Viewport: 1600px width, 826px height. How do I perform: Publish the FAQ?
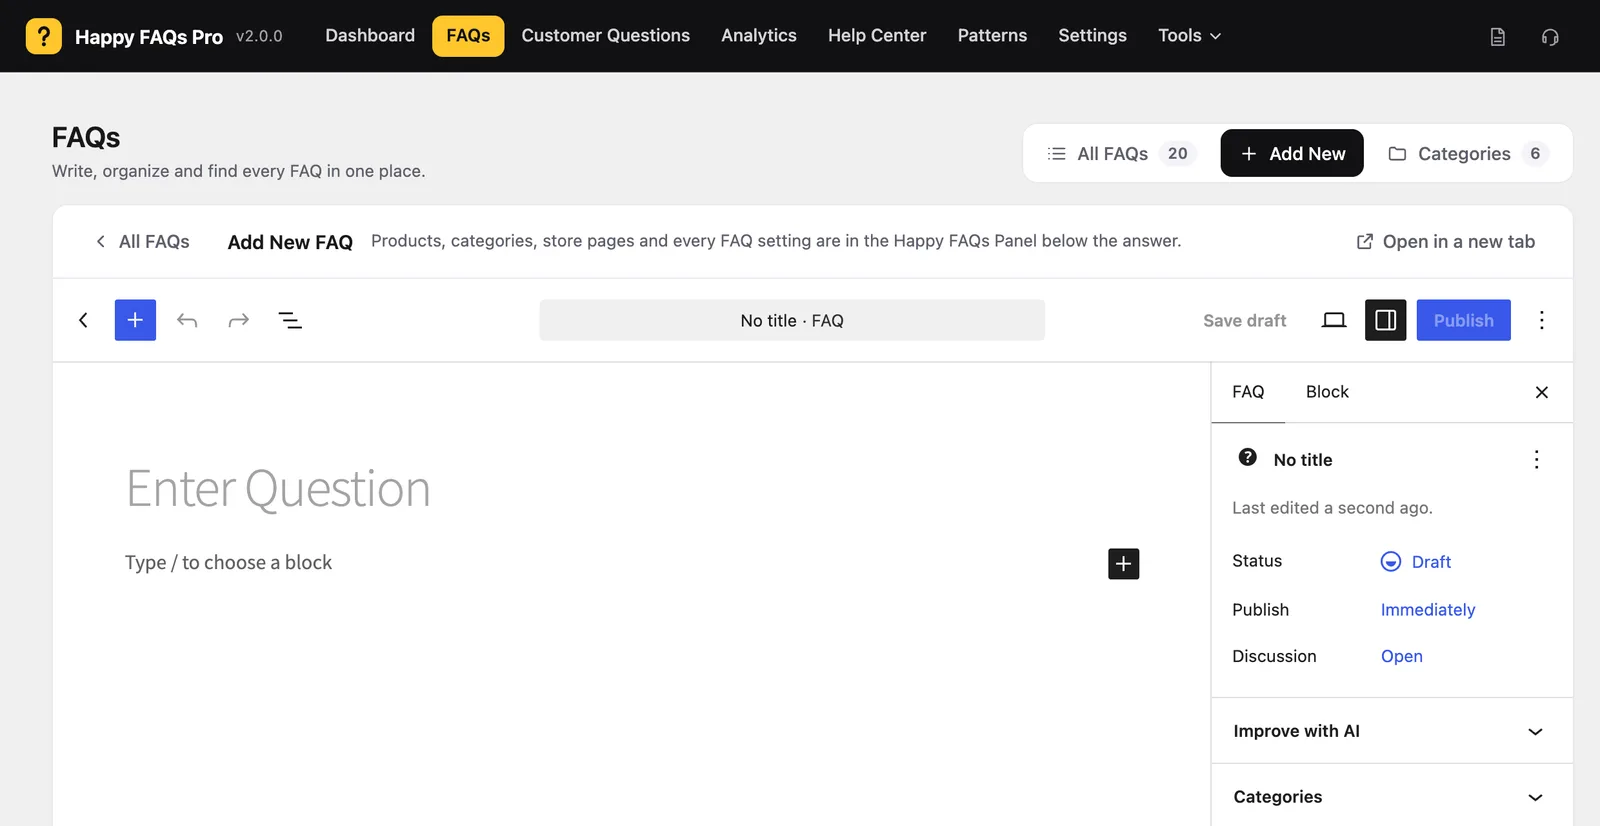[x=1463, y=320]
